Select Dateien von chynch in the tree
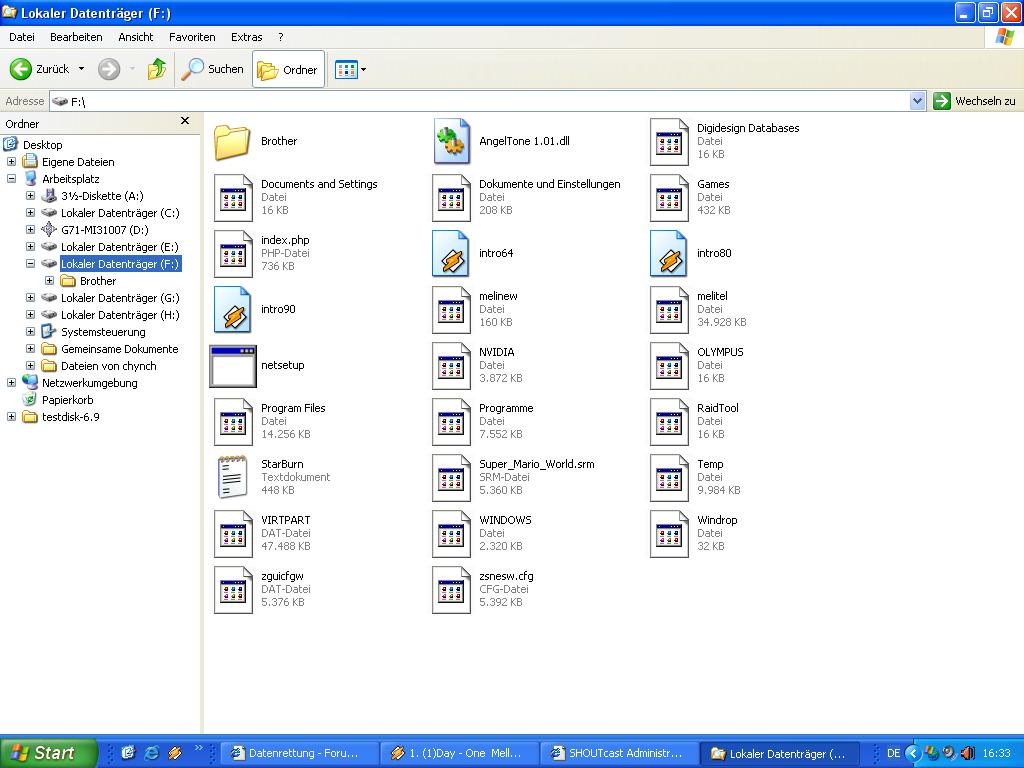Screen dimensions: 1024x768 (x=108, y=366)
